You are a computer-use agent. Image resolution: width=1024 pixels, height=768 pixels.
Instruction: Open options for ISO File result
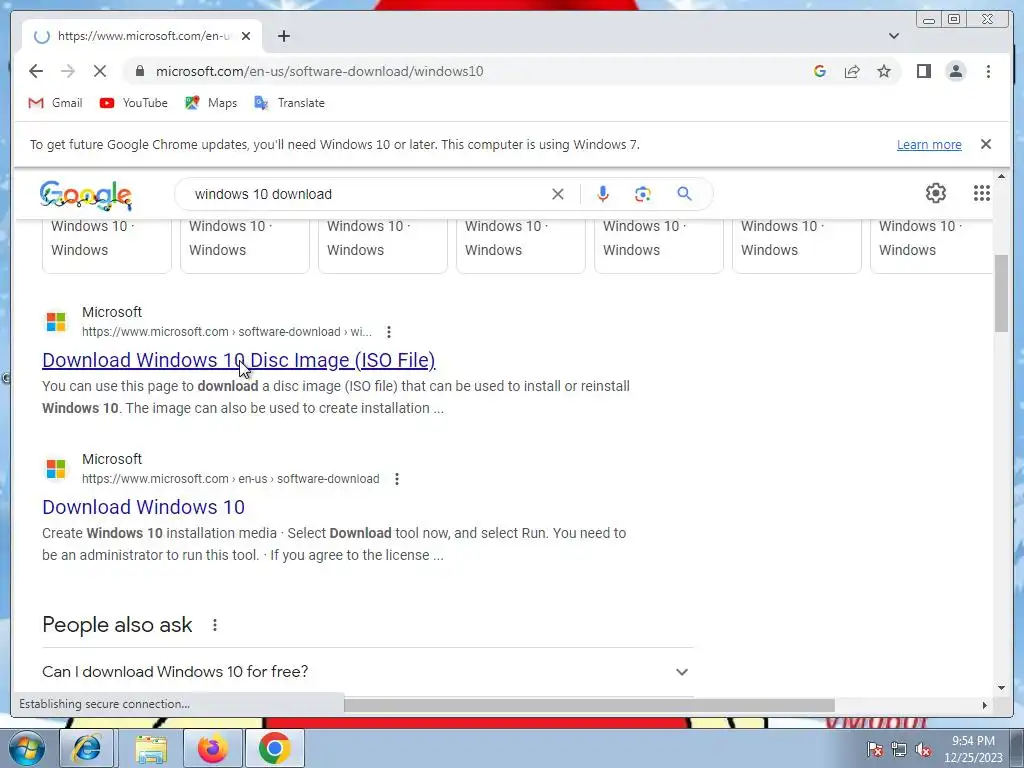pos(389,332)
